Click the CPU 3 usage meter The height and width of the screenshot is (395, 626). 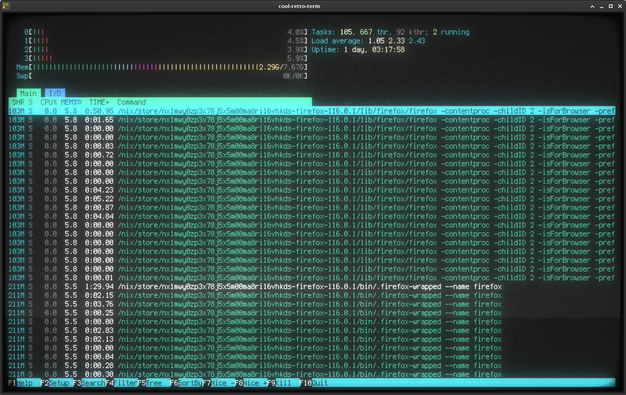(166, 58)
